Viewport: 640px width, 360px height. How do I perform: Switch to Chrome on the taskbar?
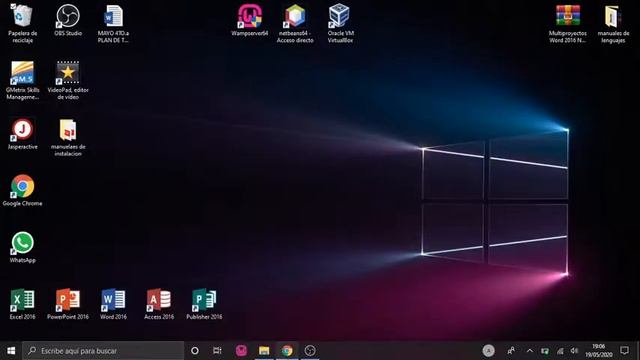(x=287, y=351)
